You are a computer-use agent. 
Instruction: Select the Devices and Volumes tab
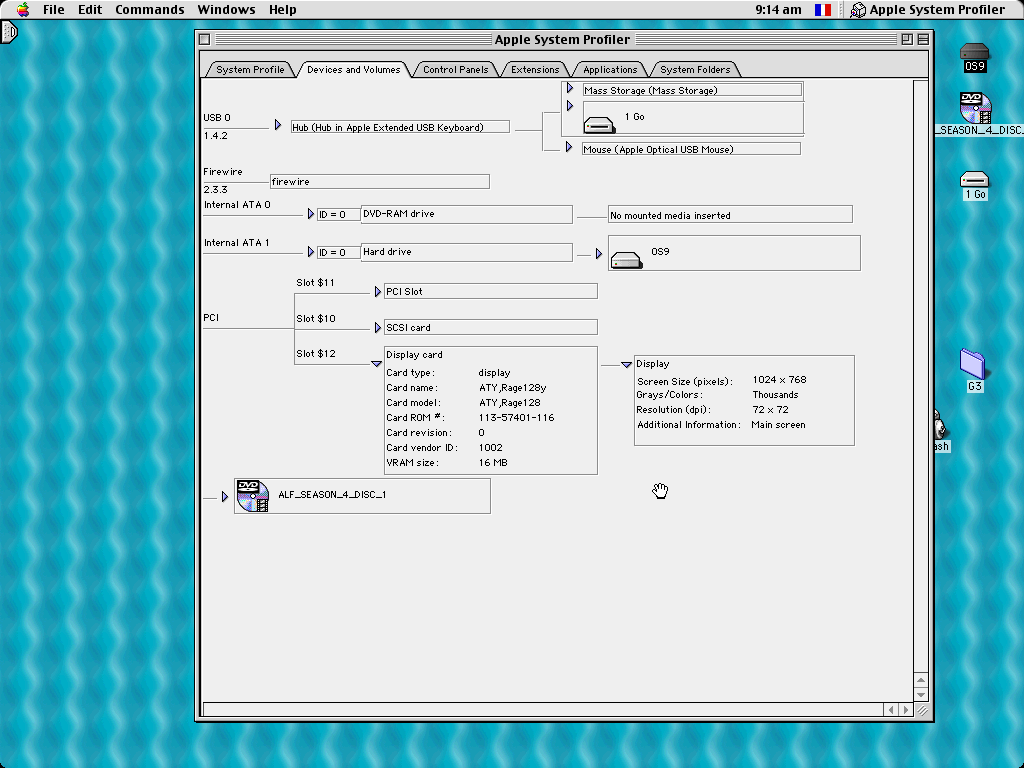pos(353,69)
